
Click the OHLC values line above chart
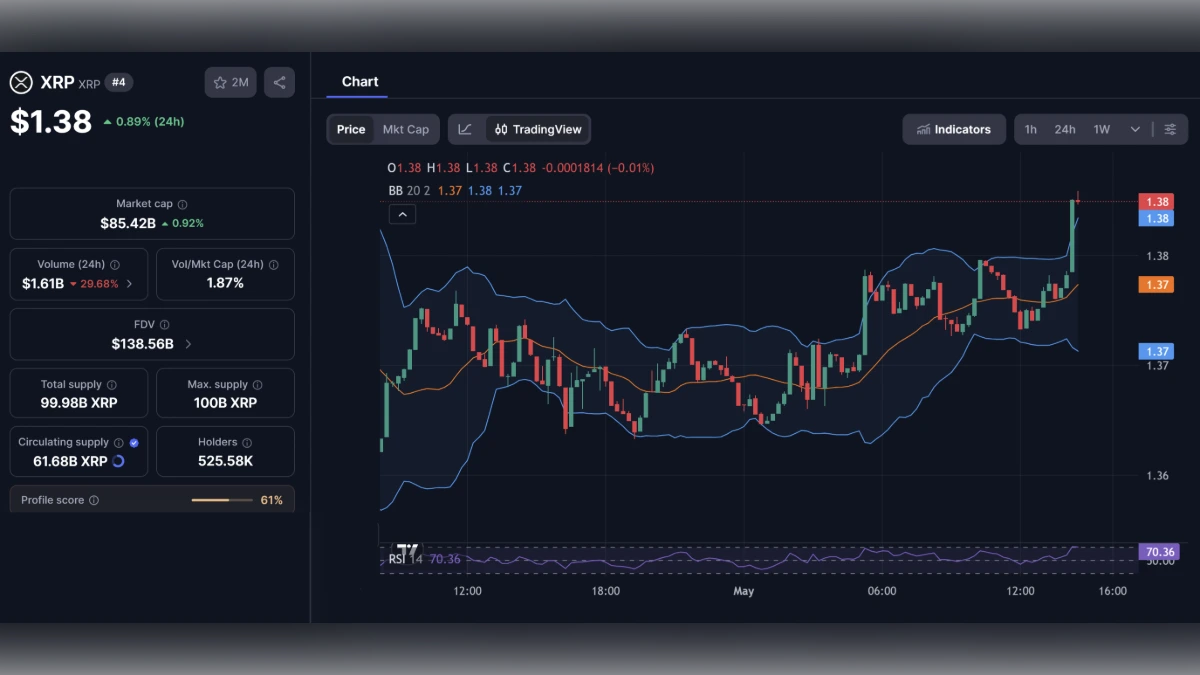[x=521, y=168]
